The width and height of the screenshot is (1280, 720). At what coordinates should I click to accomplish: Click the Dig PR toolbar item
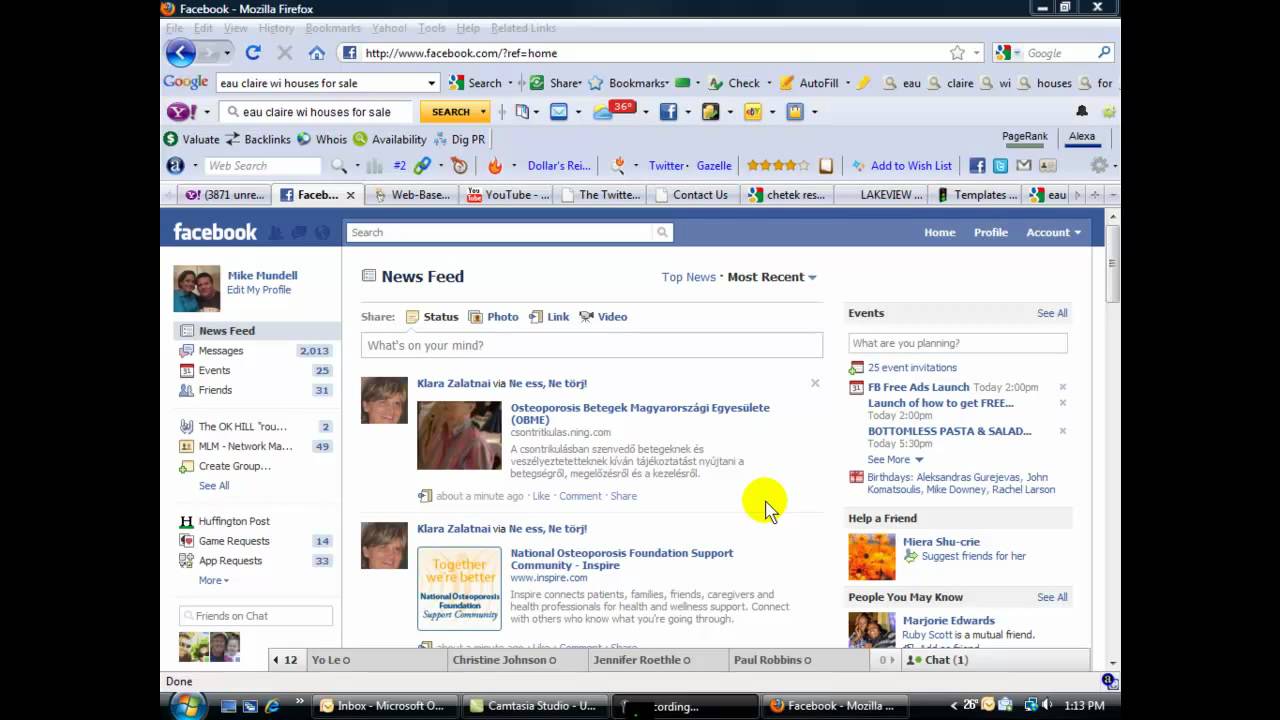coord(460,139)
